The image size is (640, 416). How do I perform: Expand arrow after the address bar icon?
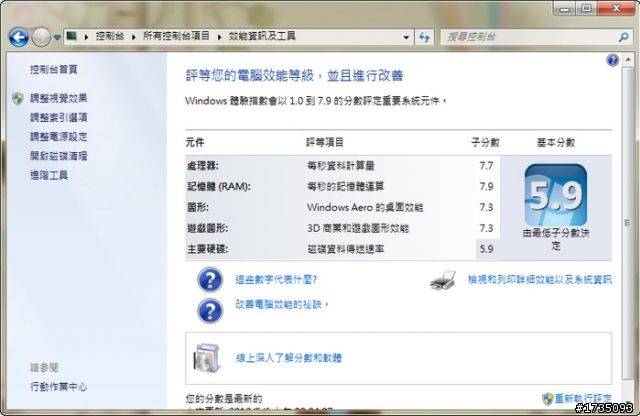tap(86, 37)
